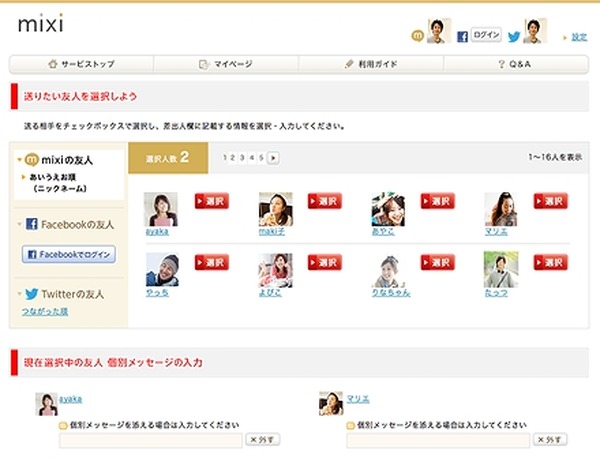The width and height of the screenshot is (600, 469).
Task: Open the ayaka link in the selected friends section
Action: (x=70, y=399)
